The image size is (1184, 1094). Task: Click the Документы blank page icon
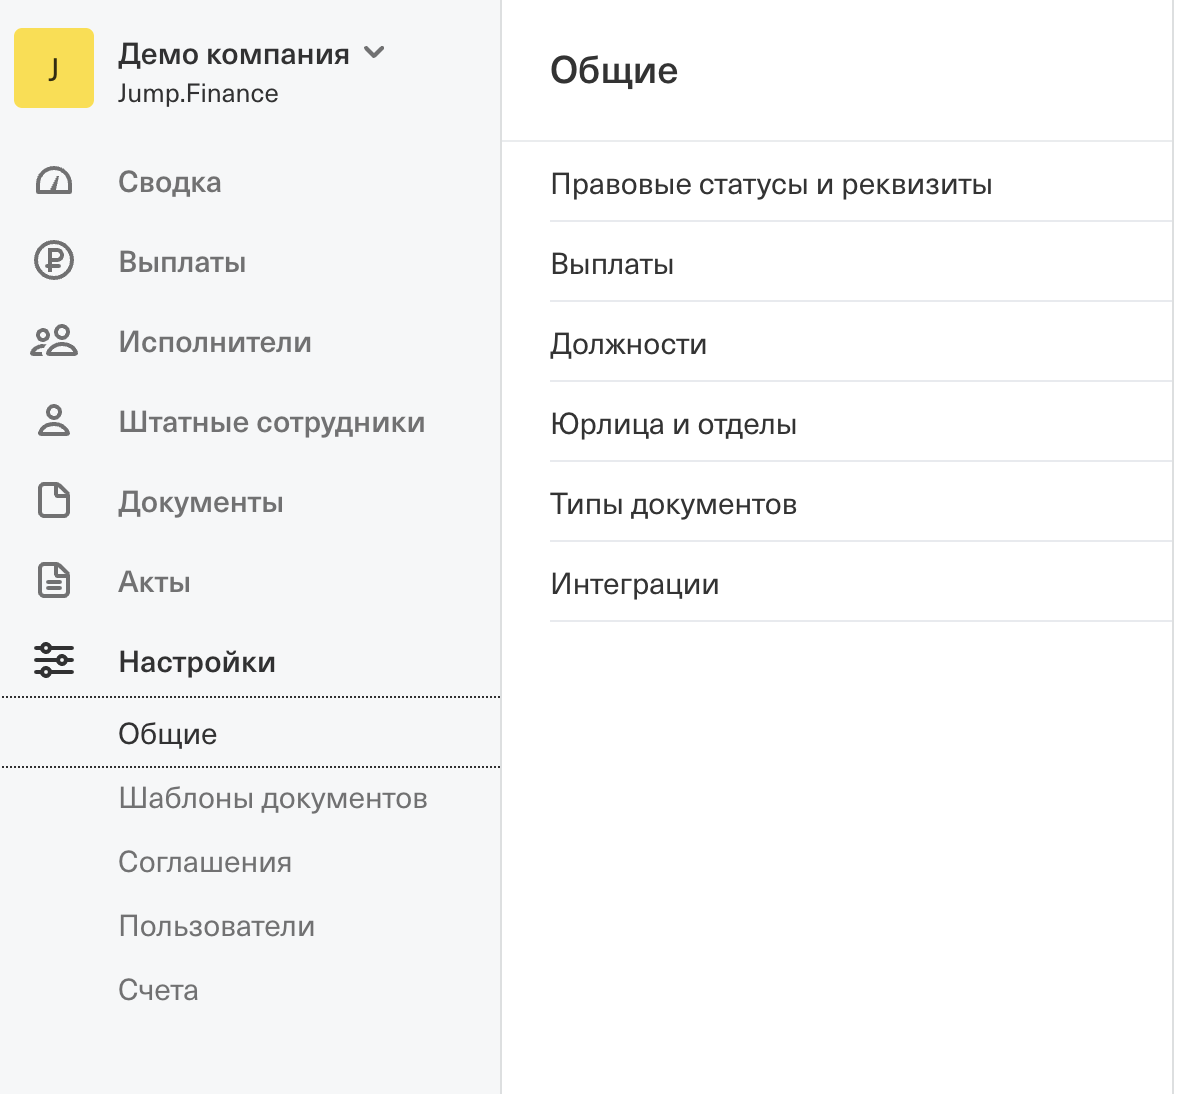click(x=54, y=500)
